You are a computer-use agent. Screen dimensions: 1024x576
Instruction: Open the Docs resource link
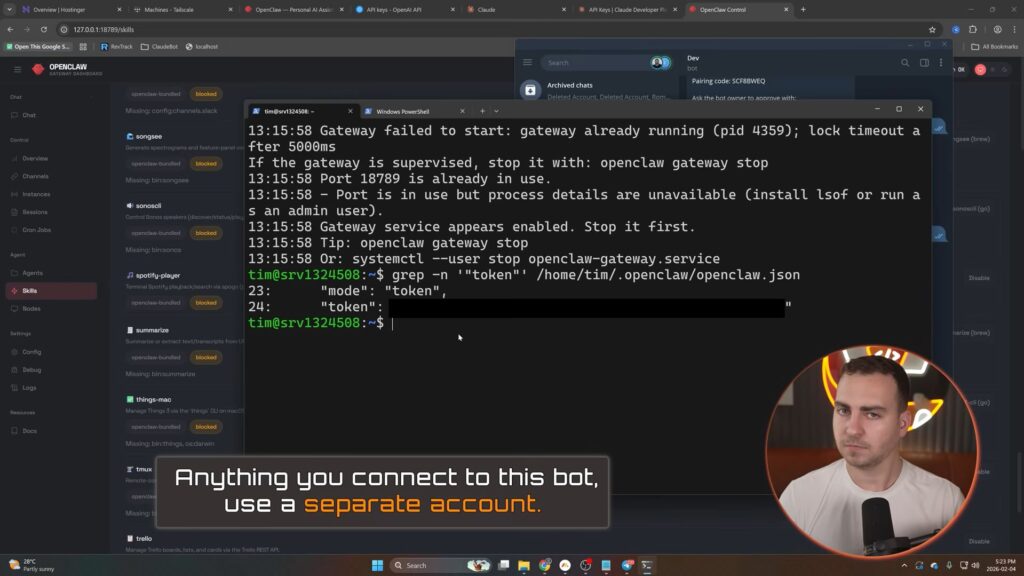point(30,431)
